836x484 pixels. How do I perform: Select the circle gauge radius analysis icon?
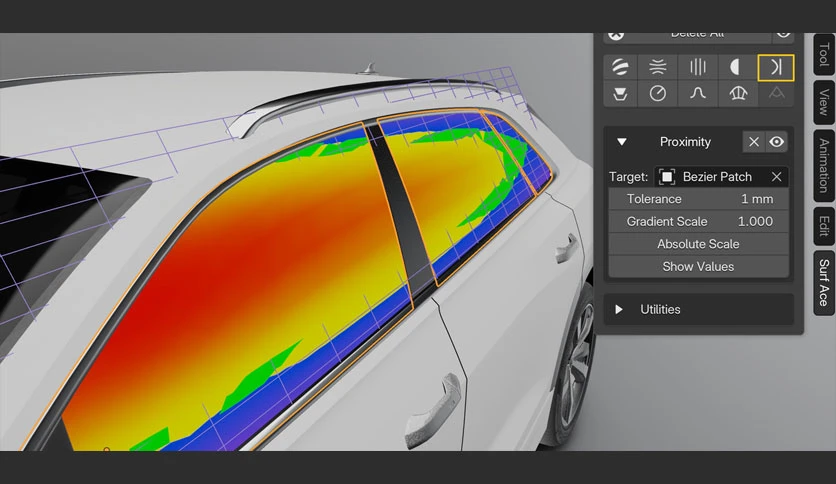658,94
